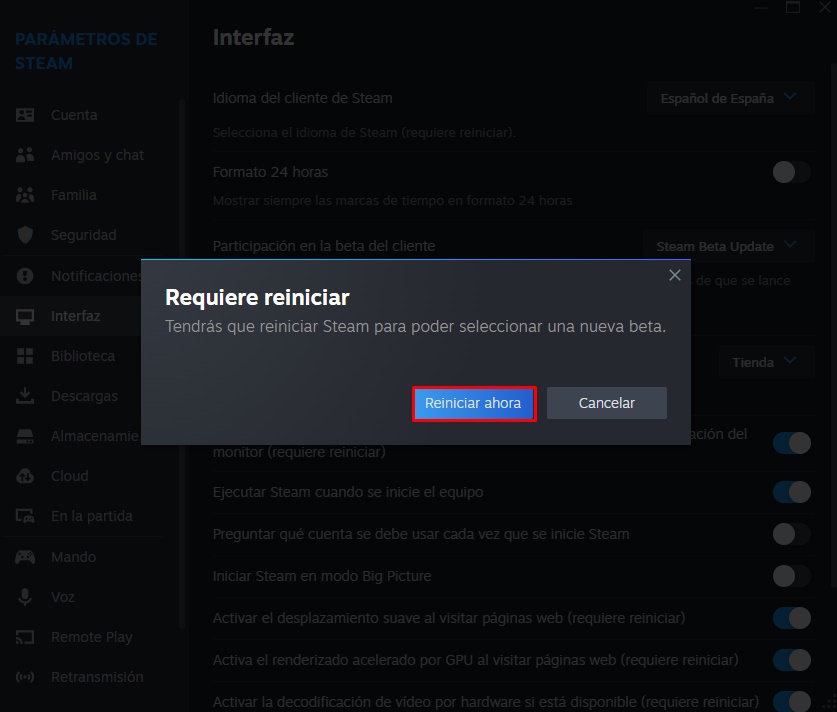Screen dimensions: 837x712
Task: Click the Remote Play cast icon
Action: tap(25, 637)
